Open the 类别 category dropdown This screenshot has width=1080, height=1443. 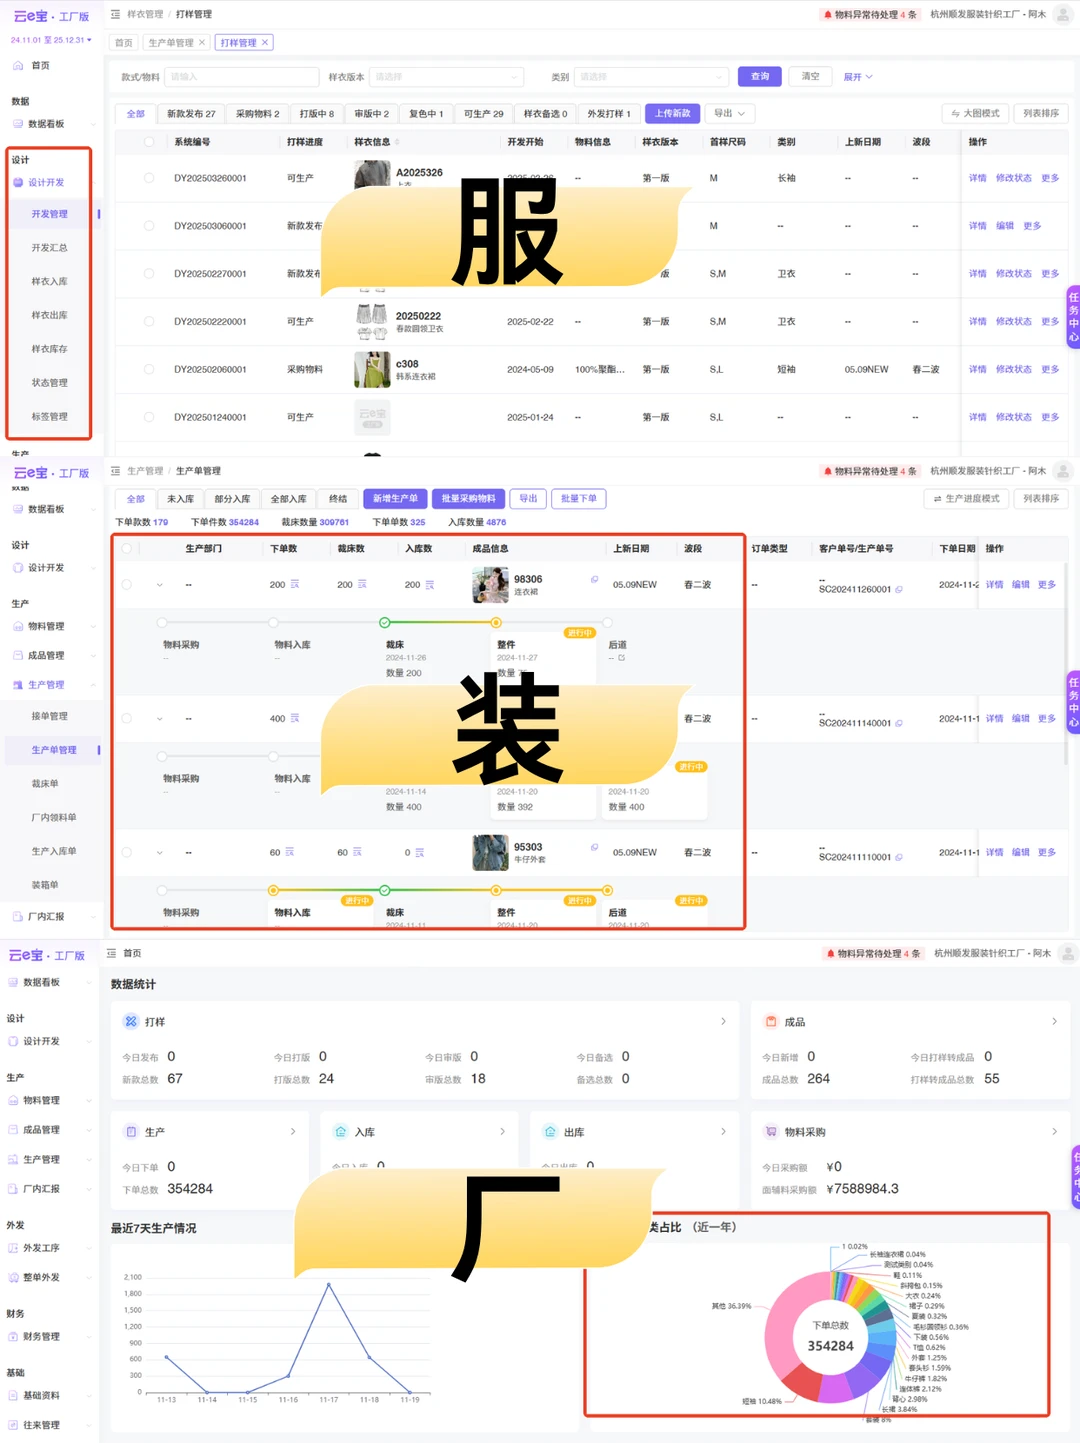651,76
